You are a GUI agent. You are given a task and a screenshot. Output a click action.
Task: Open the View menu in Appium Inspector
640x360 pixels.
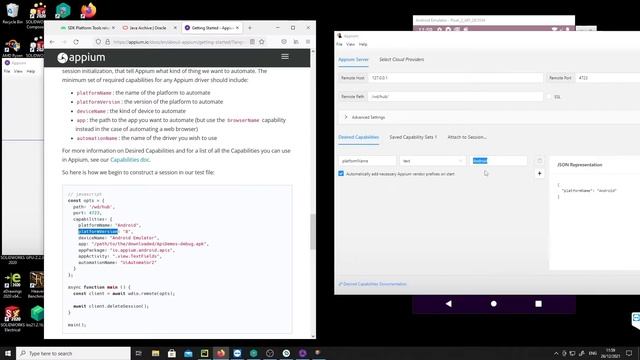pos(351,44)
